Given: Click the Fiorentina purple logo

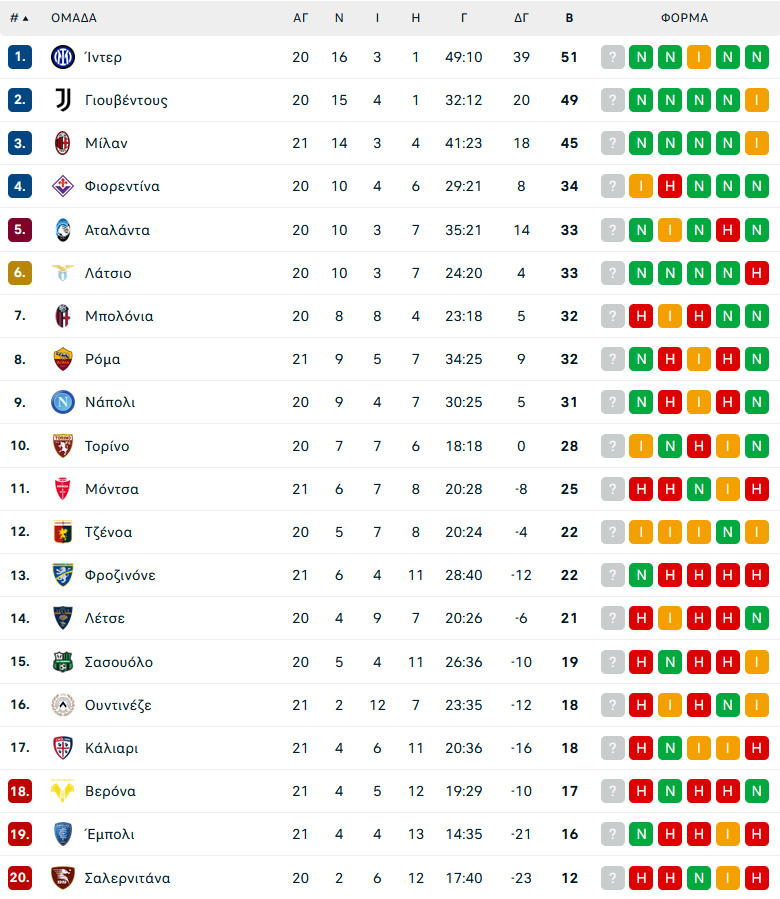Looking at the screenshot, I should tap(63, 186).
